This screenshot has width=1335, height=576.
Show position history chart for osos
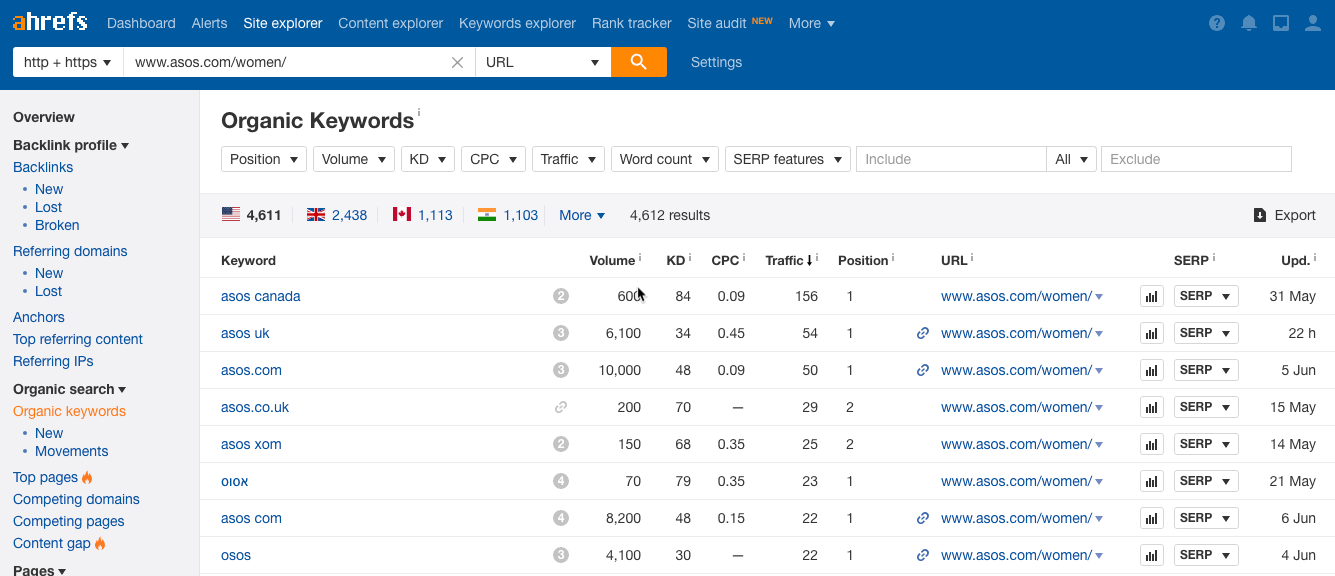(1151, 555)
